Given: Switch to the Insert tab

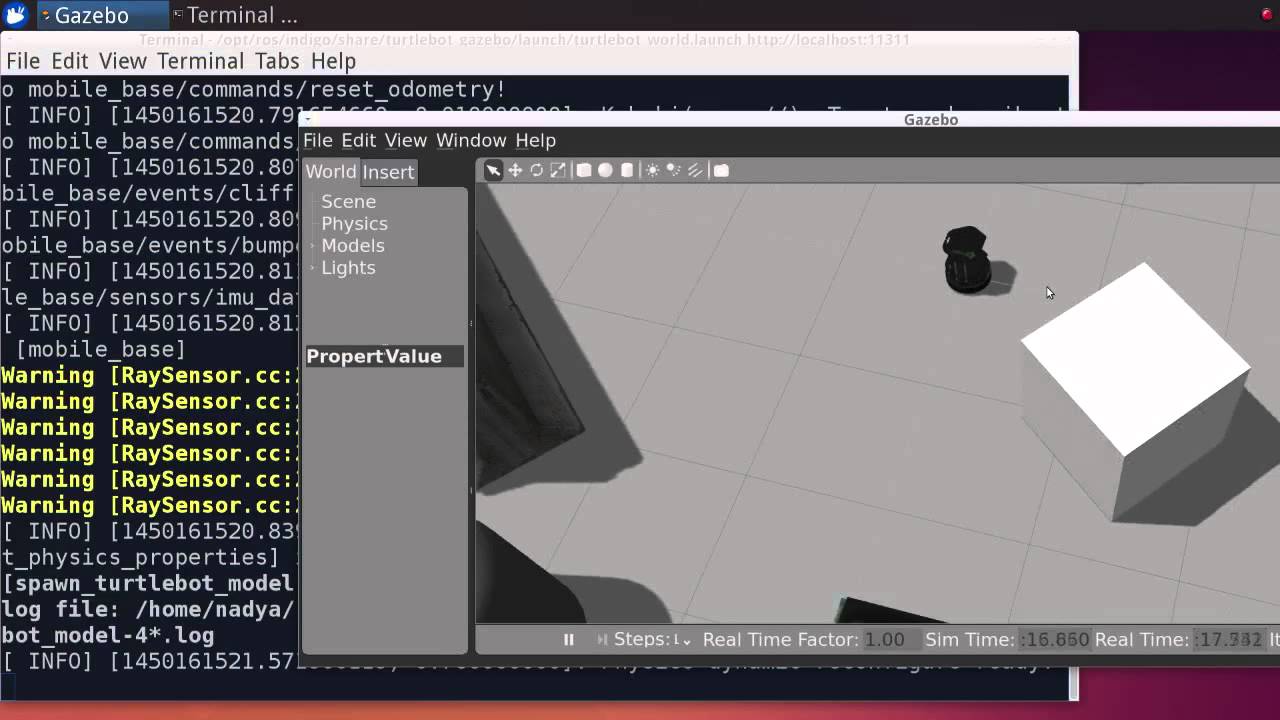Looking at the screenshot, I should tap(388, 172).
